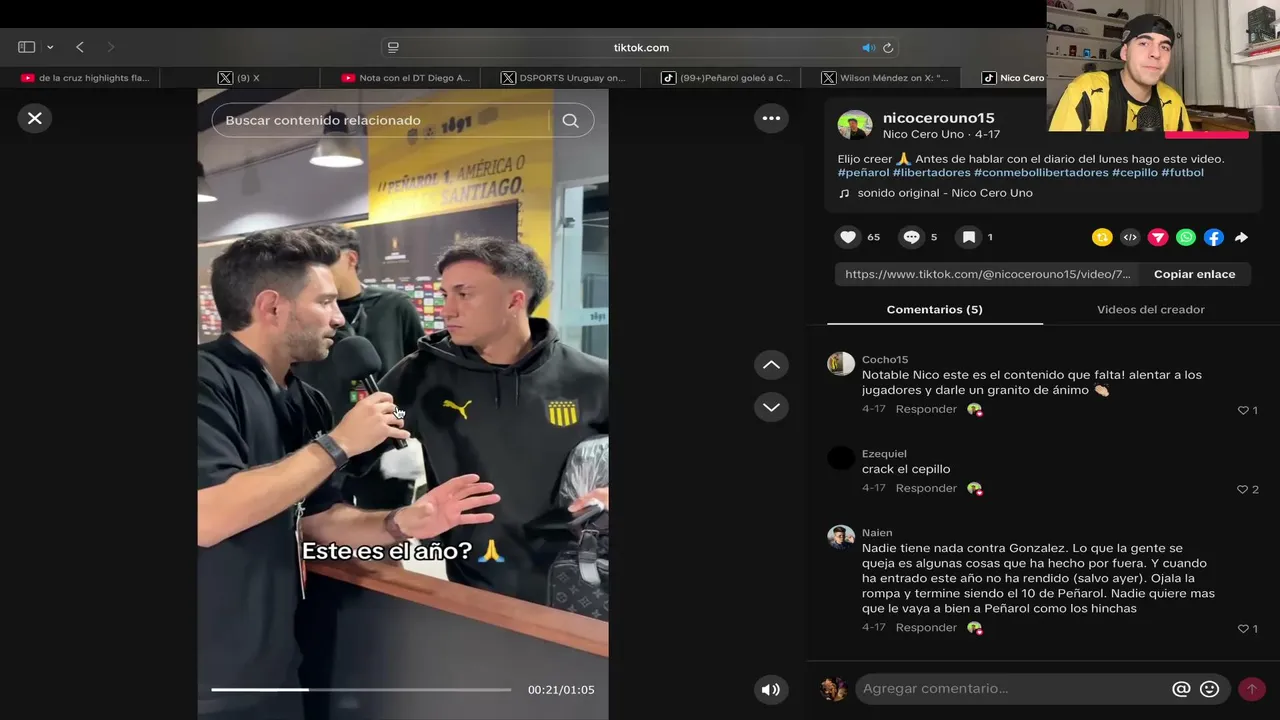Like the video with heart icon

click(848, 237)
